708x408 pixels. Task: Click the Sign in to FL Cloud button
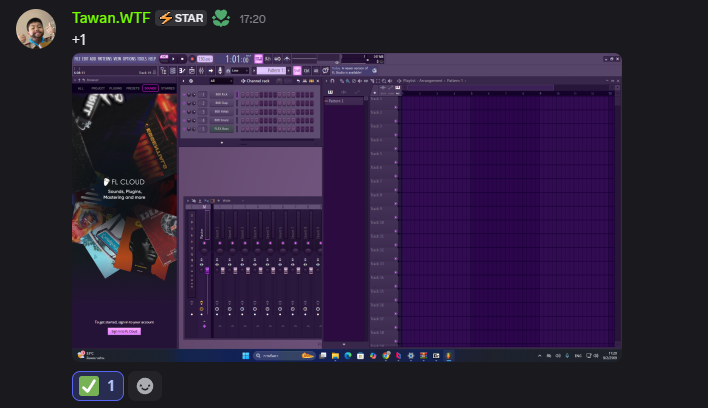(x=125, y=330)
